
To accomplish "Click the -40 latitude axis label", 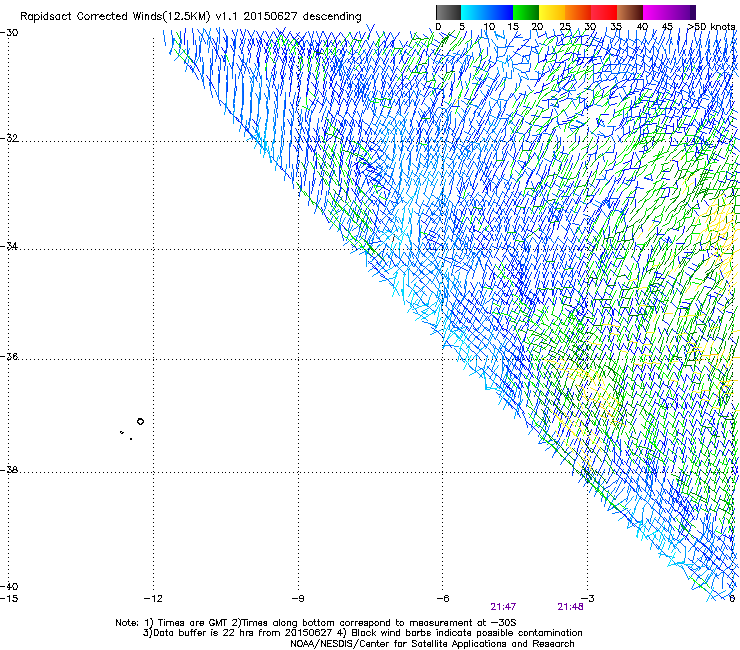I will pyautogui.click(x=9, y=587).
